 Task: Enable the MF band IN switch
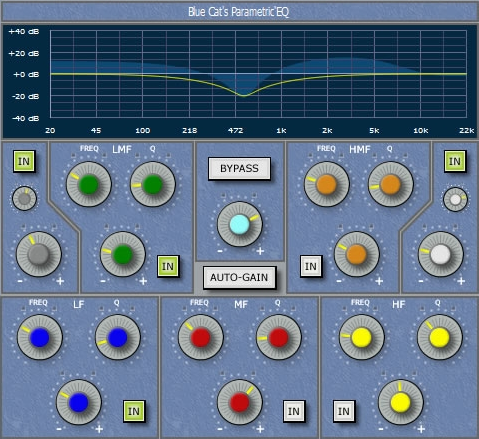293,411
